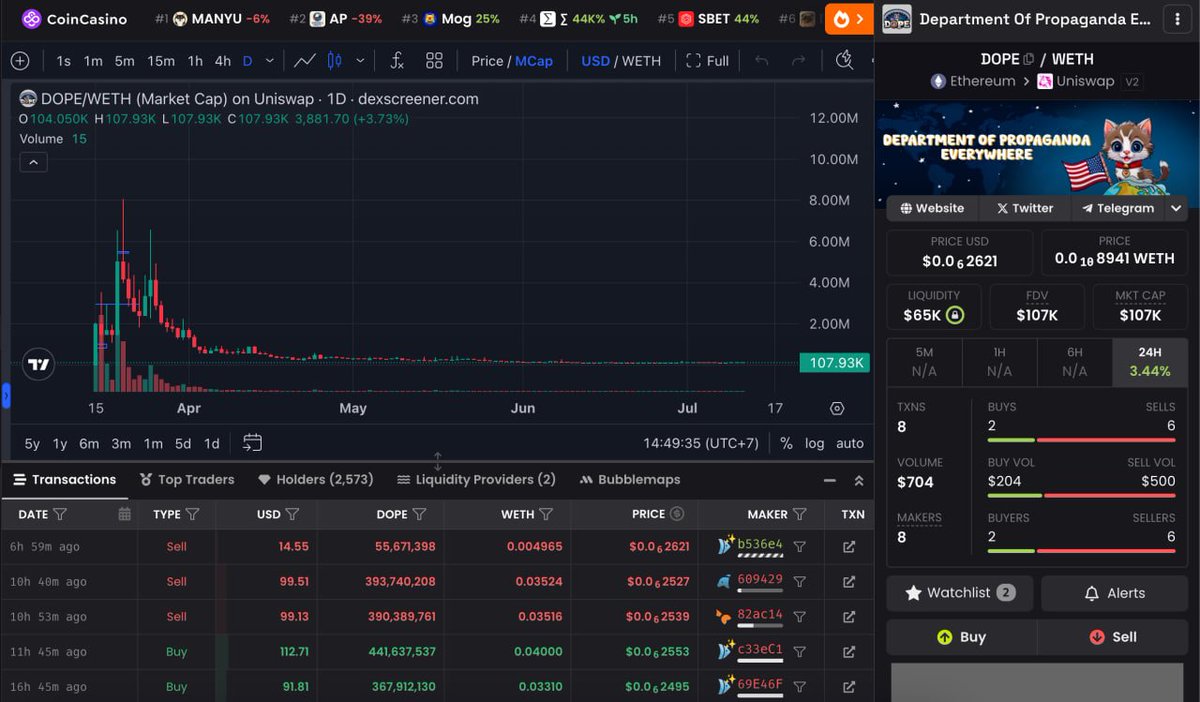Open the token Telegram link

click(1118, 208)
